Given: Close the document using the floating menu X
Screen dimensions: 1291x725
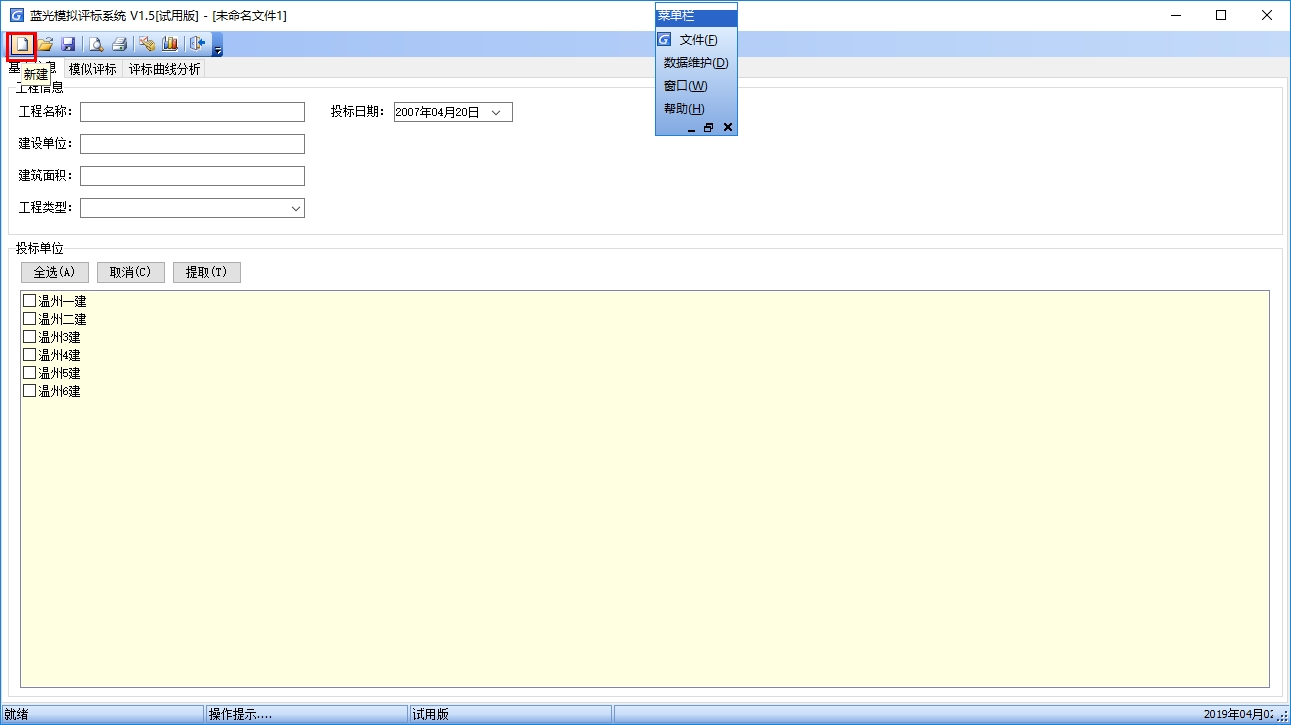Looking at the screenshot, I should click(x=727, y=128).
